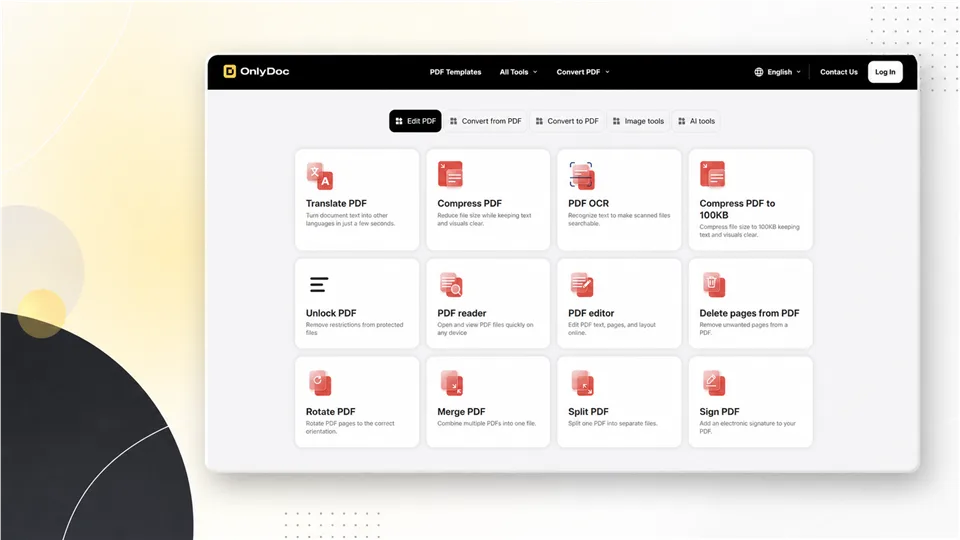The image size is (960, 540).
Task: Click the Split PDF title
Action: tap(588, 411)
